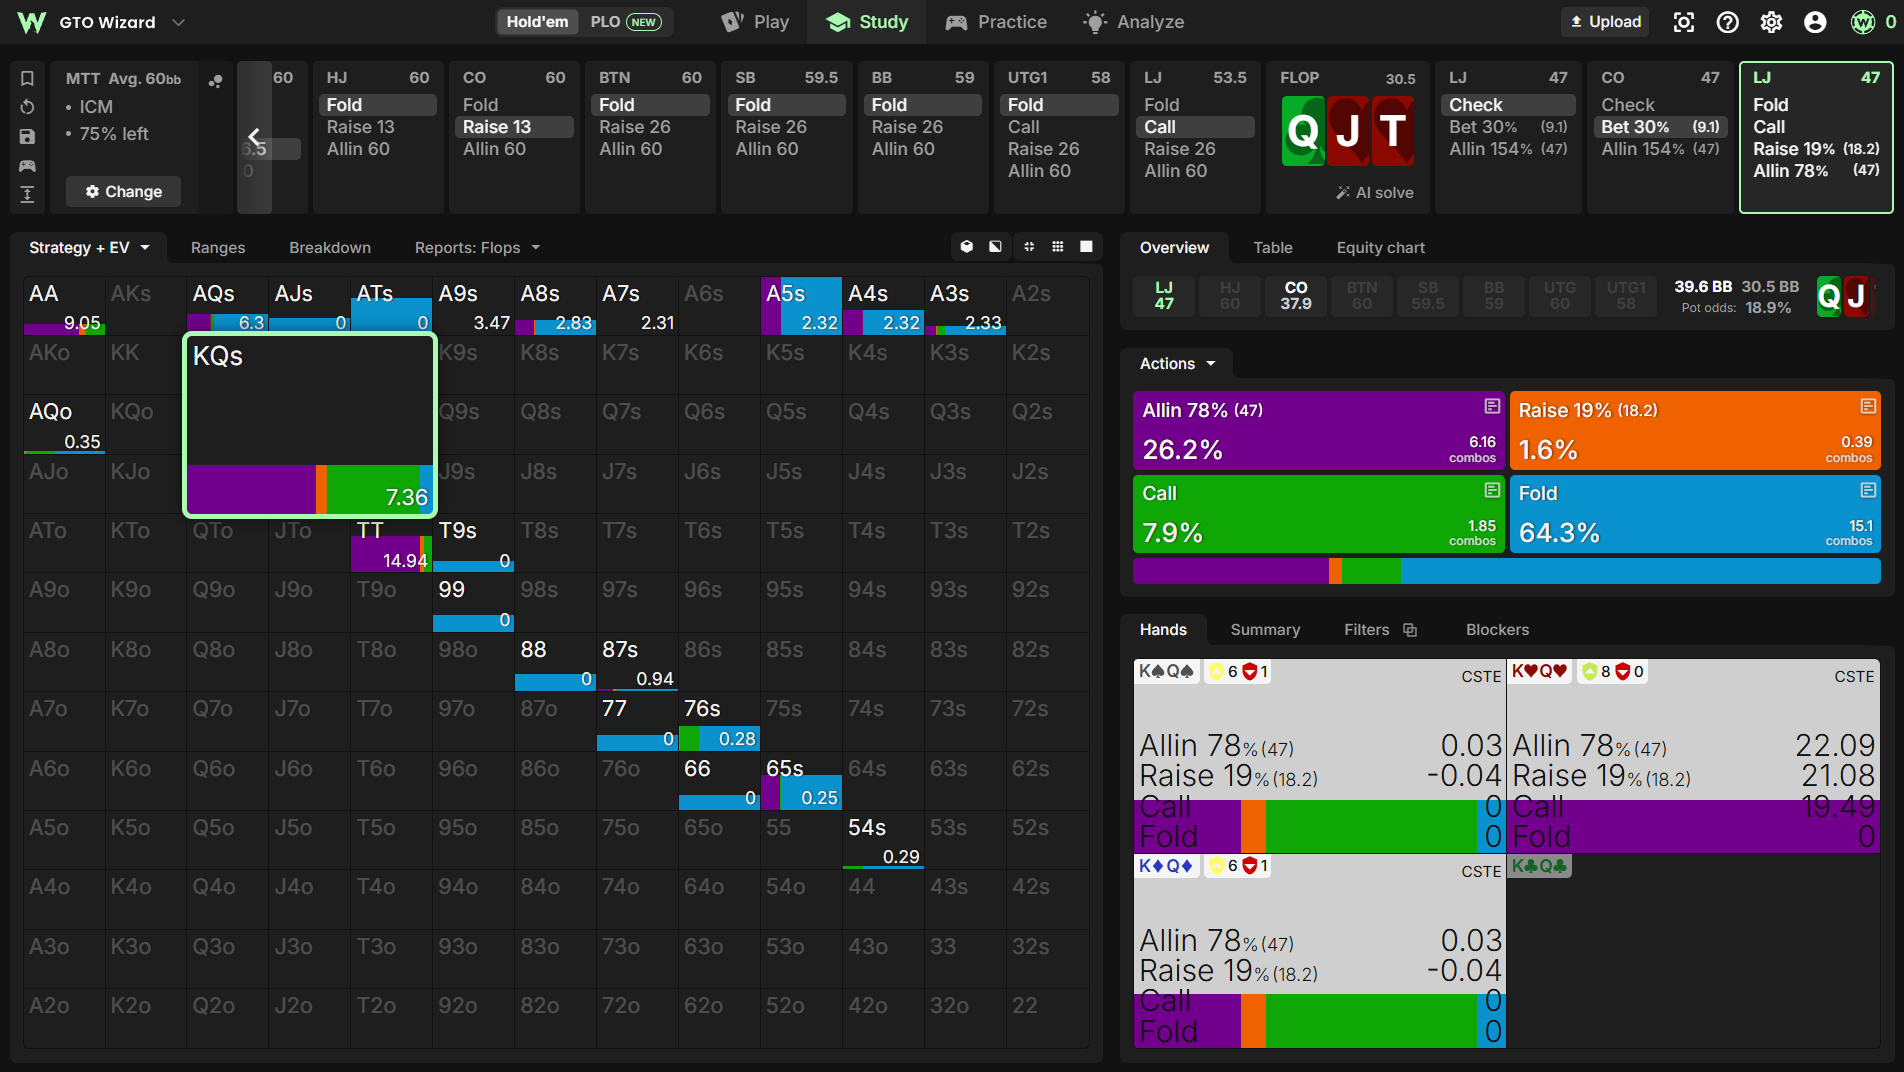The image size is (1904, 1072).
Task: Toggle the cube matrix display mode
Action: click(967, 247)
